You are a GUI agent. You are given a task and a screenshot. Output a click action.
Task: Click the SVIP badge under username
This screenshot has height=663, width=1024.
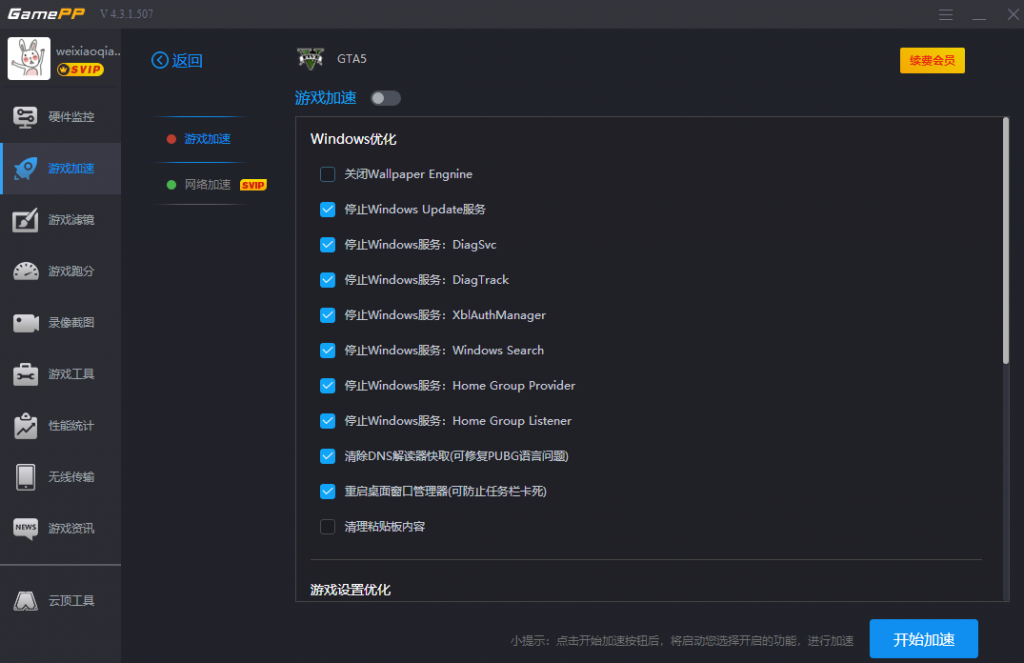tap(80, 69)
